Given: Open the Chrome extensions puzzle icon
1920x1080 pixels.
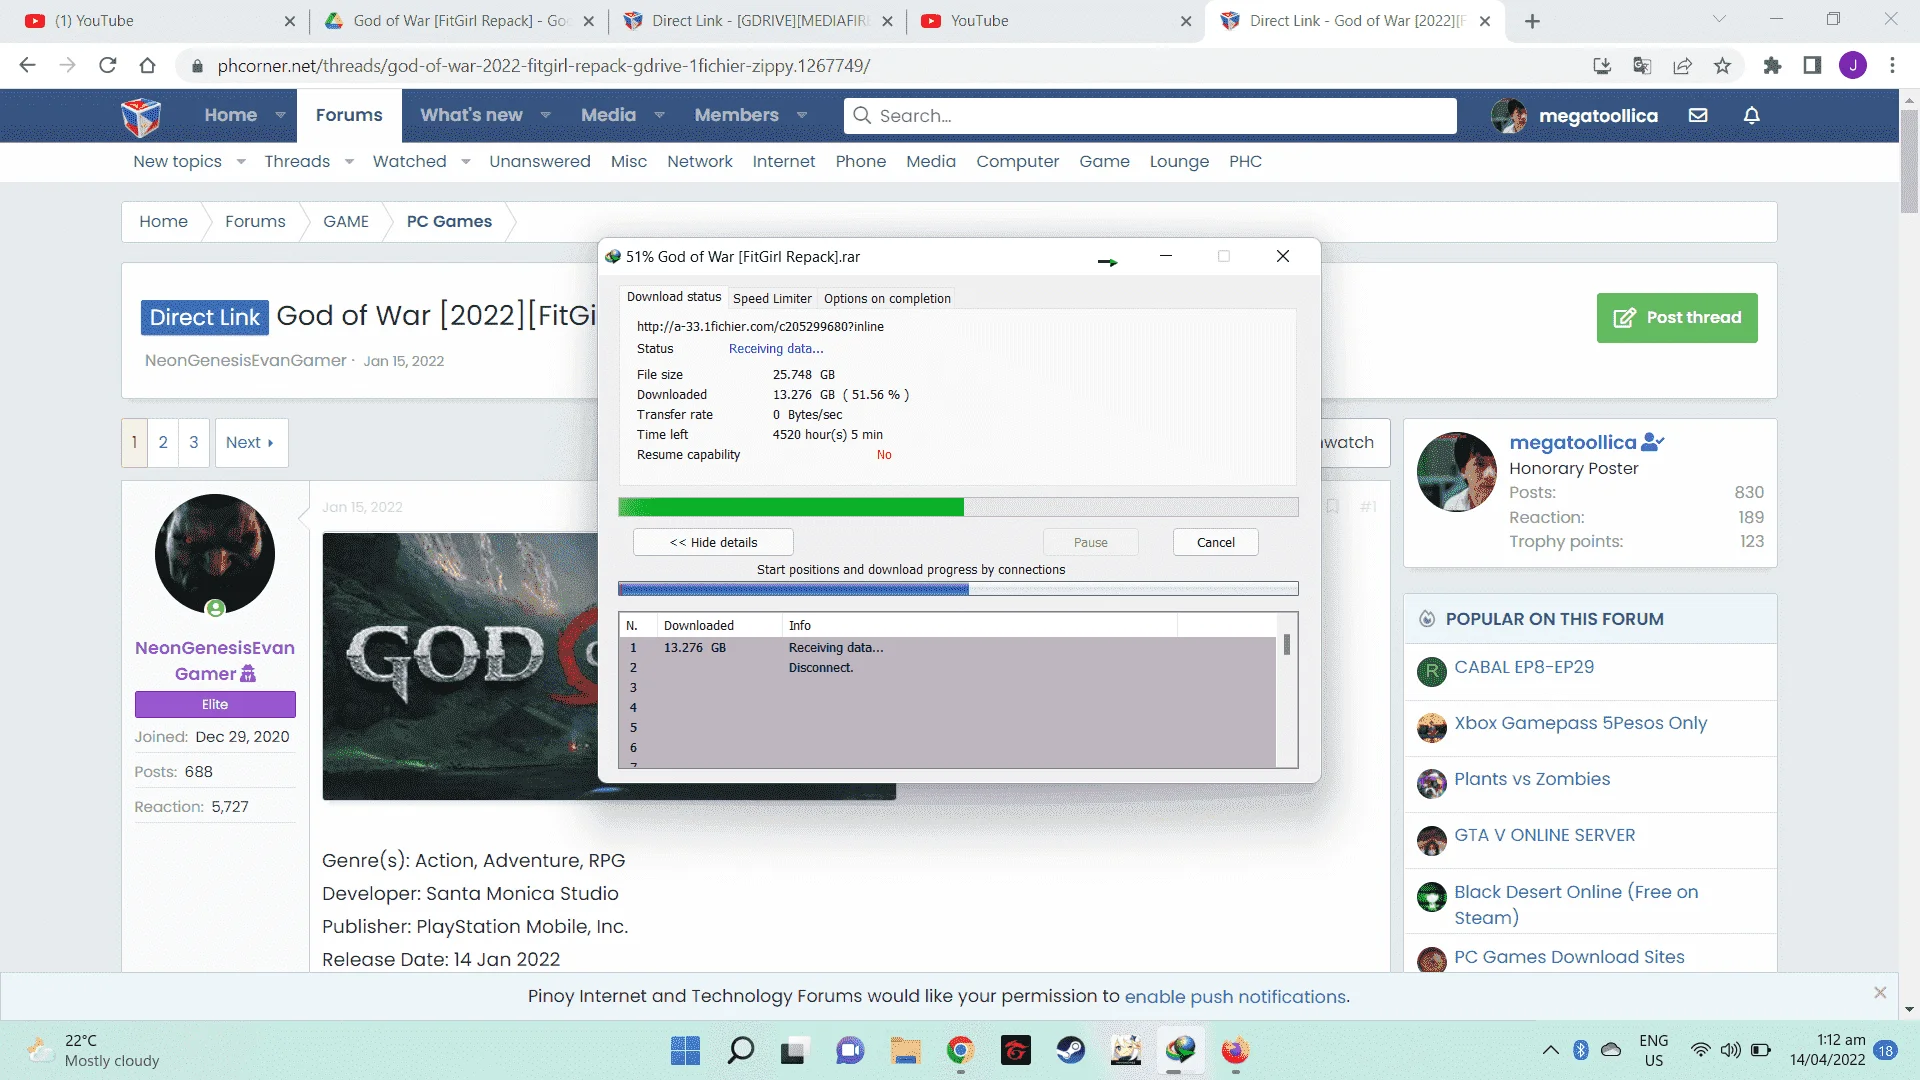Looking at the screenshot, I should coord(1772,66).
